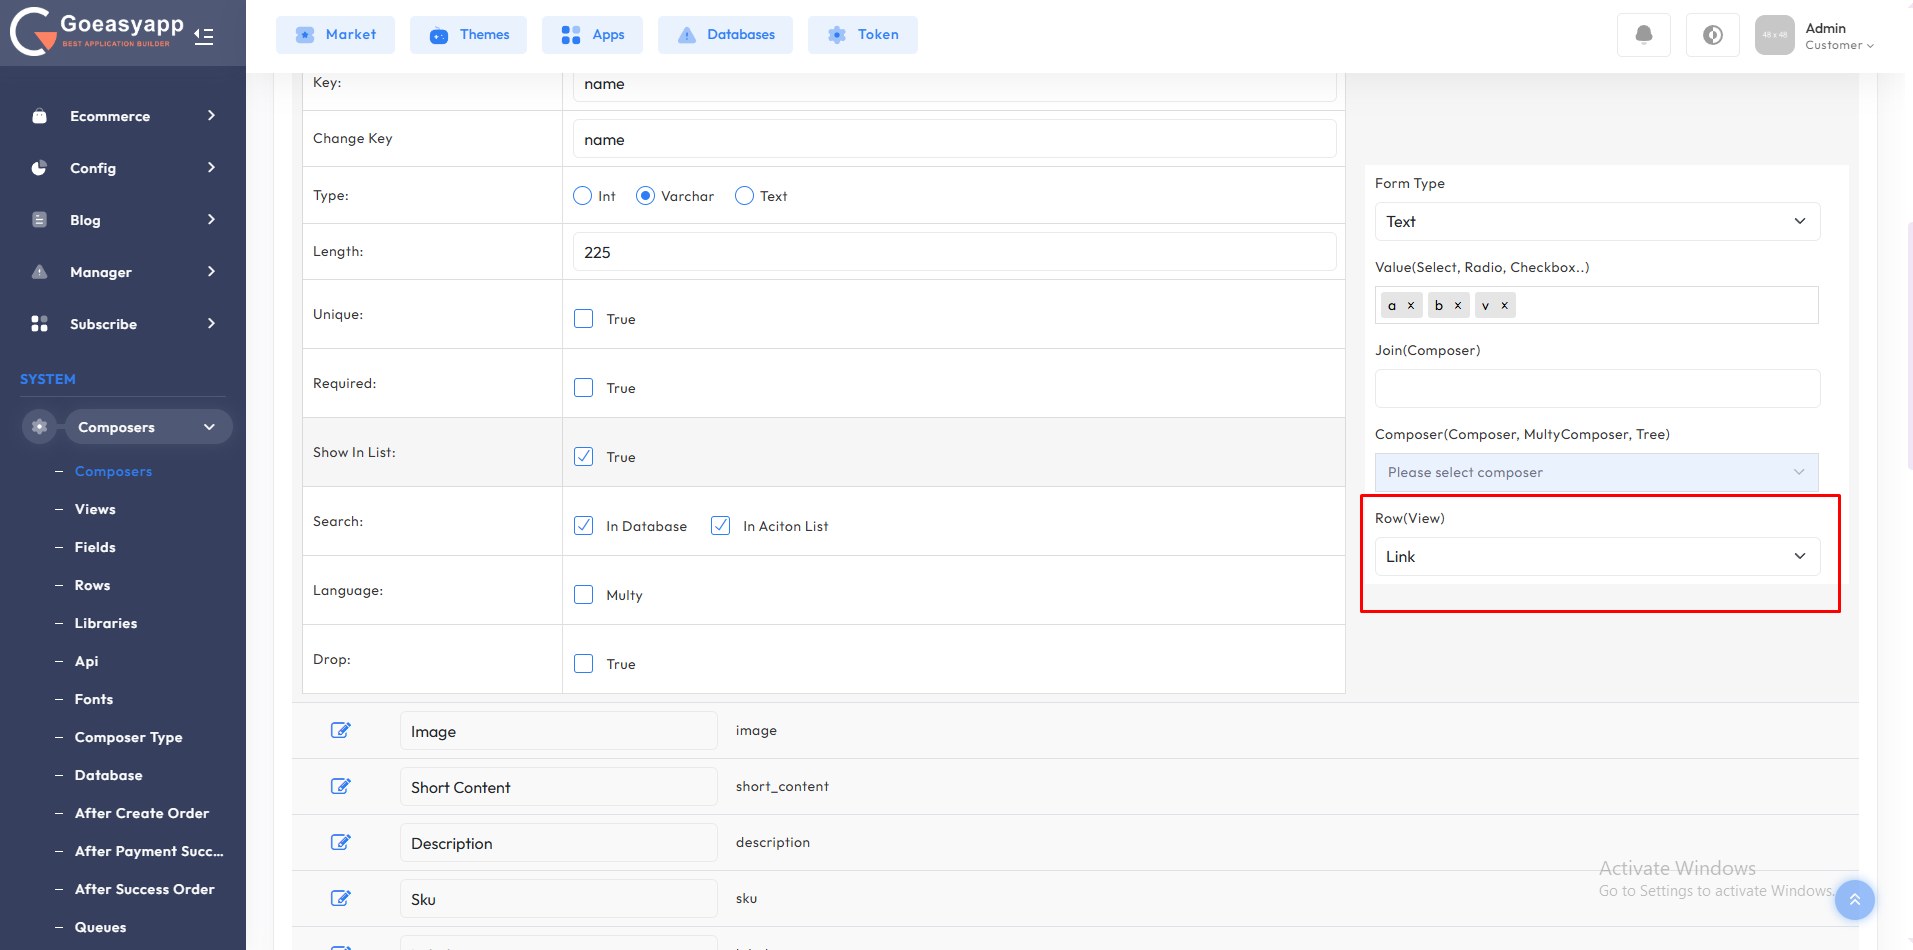Enable the Unique True checkbox

pos(584,319)
